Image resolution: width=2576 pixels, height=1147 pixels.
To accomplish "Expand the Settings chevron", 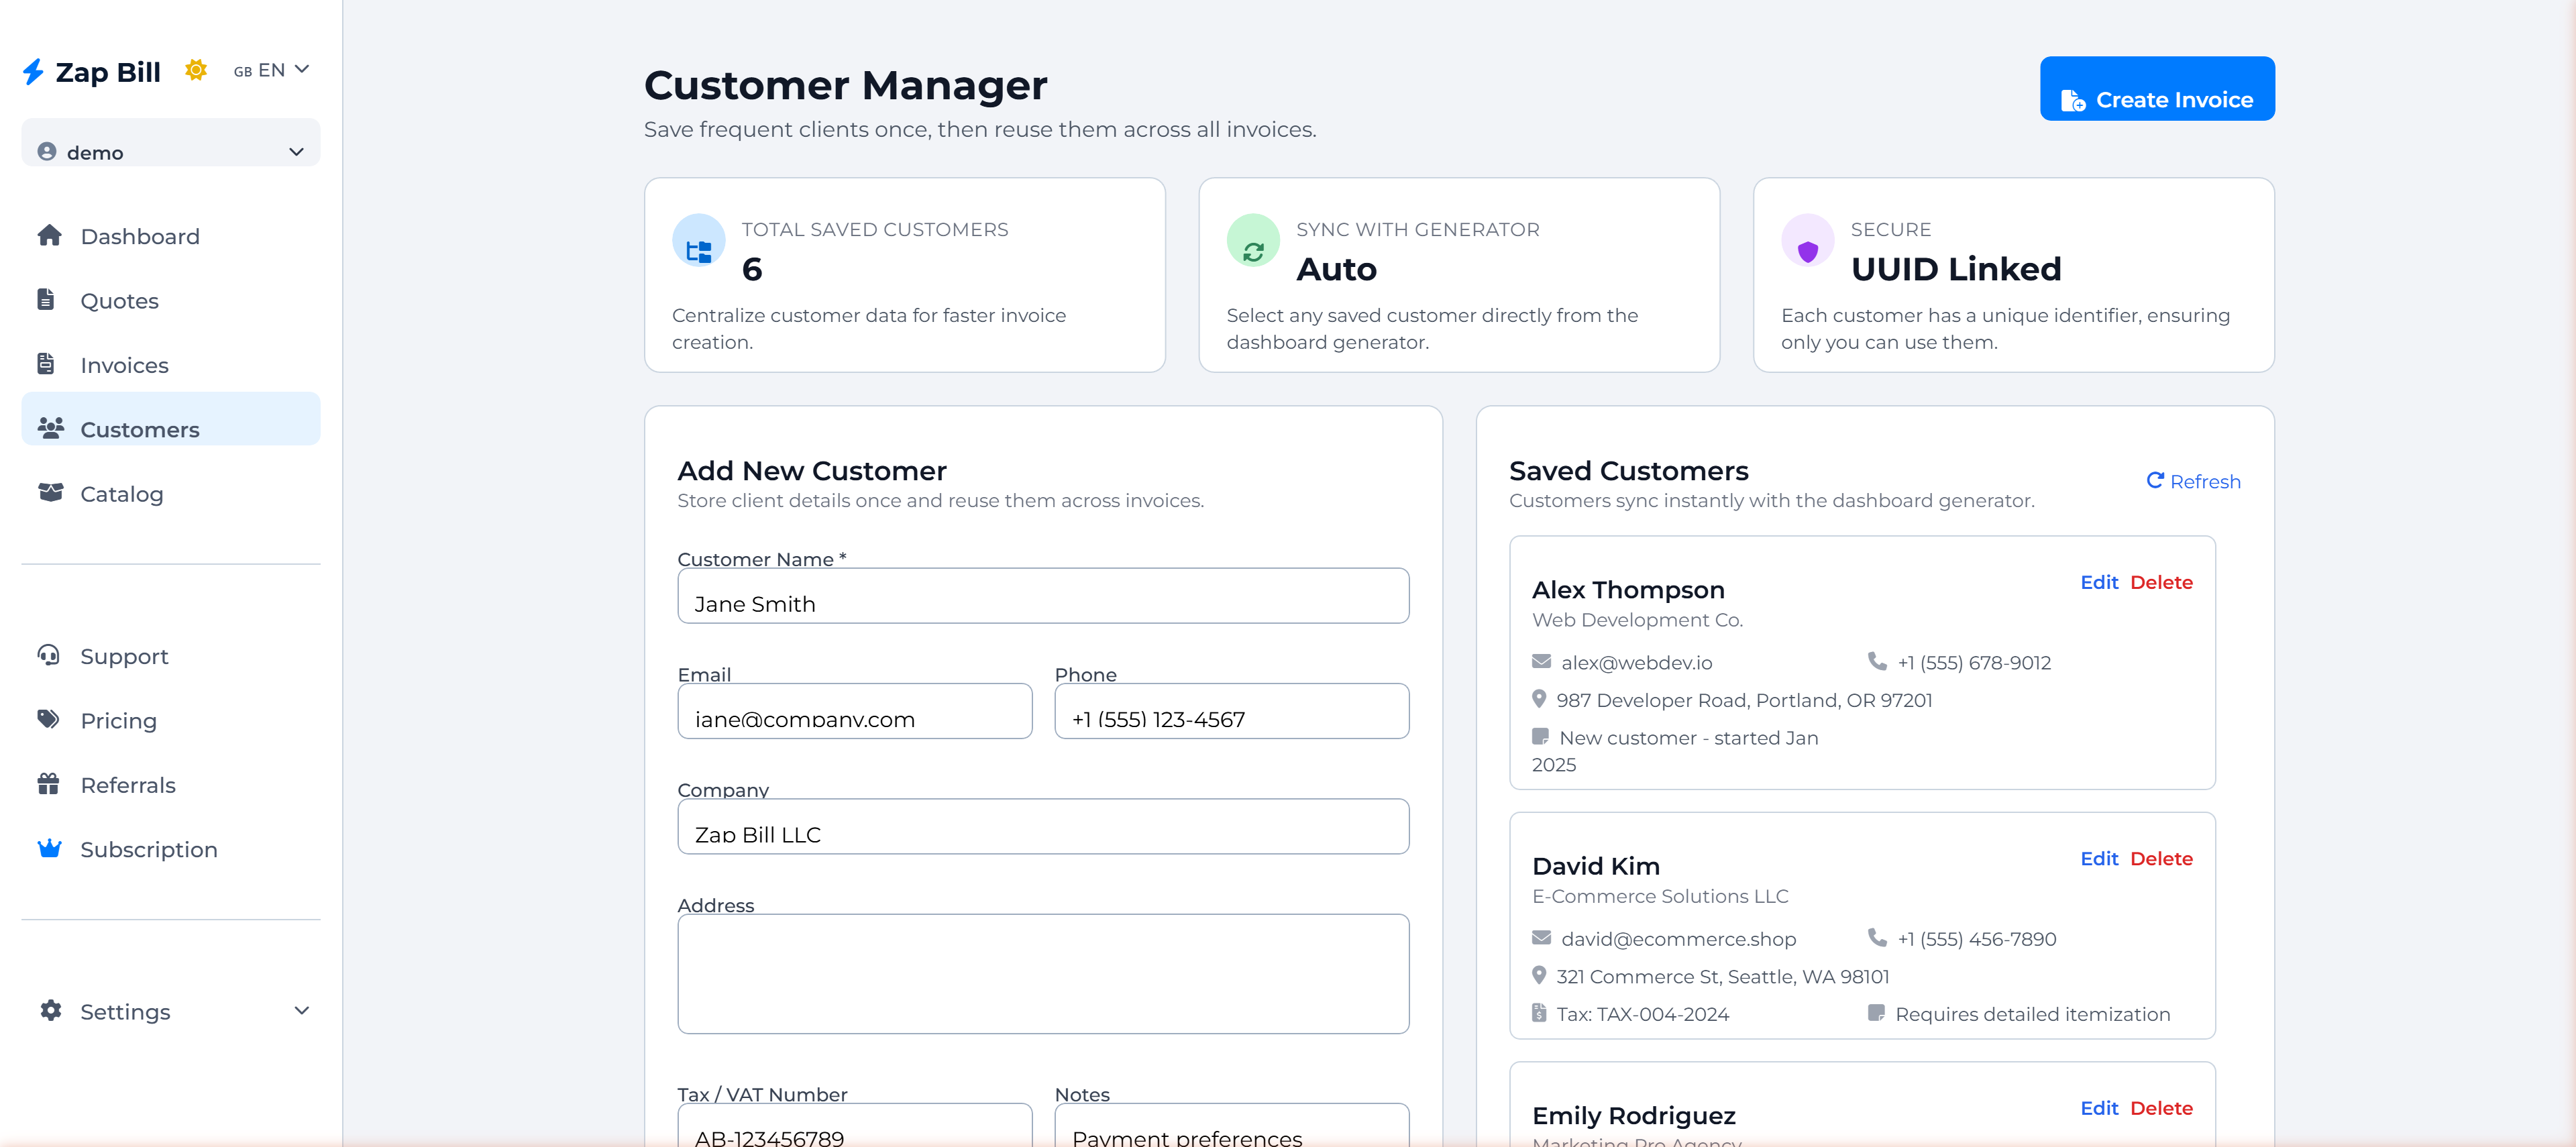I will (x=301, y=1011).
